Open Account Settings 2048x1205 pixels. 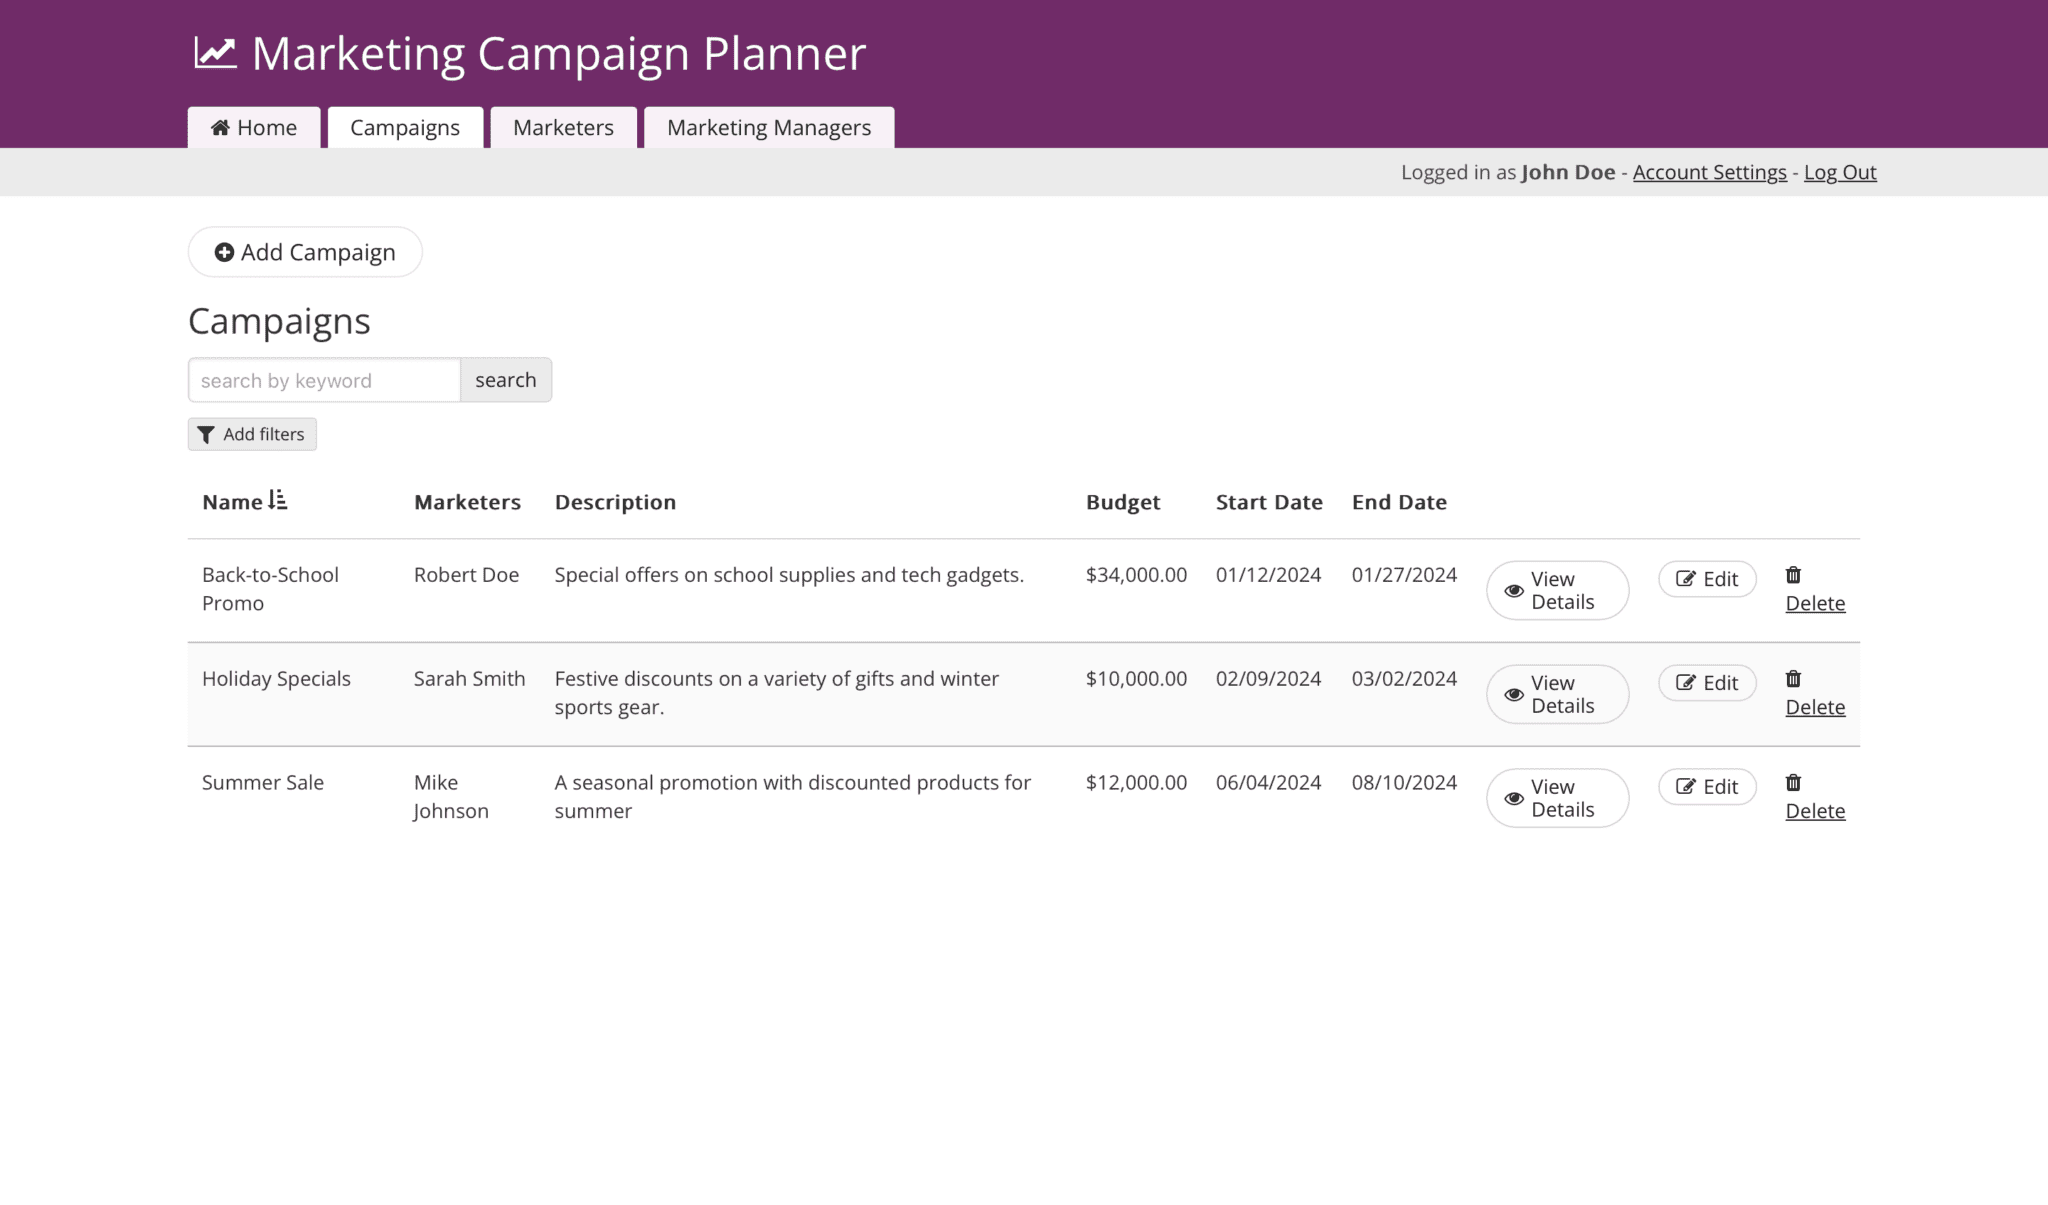point(1708,172)
